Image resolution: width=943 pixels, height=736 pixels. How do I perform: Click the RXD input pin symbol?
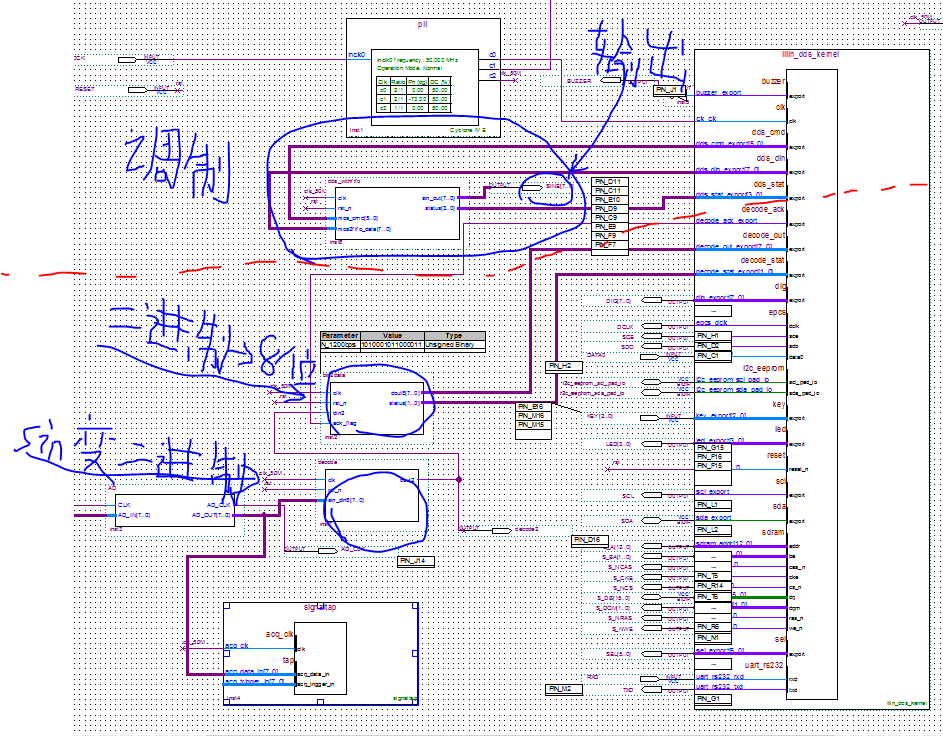click(x=651, y=679)
